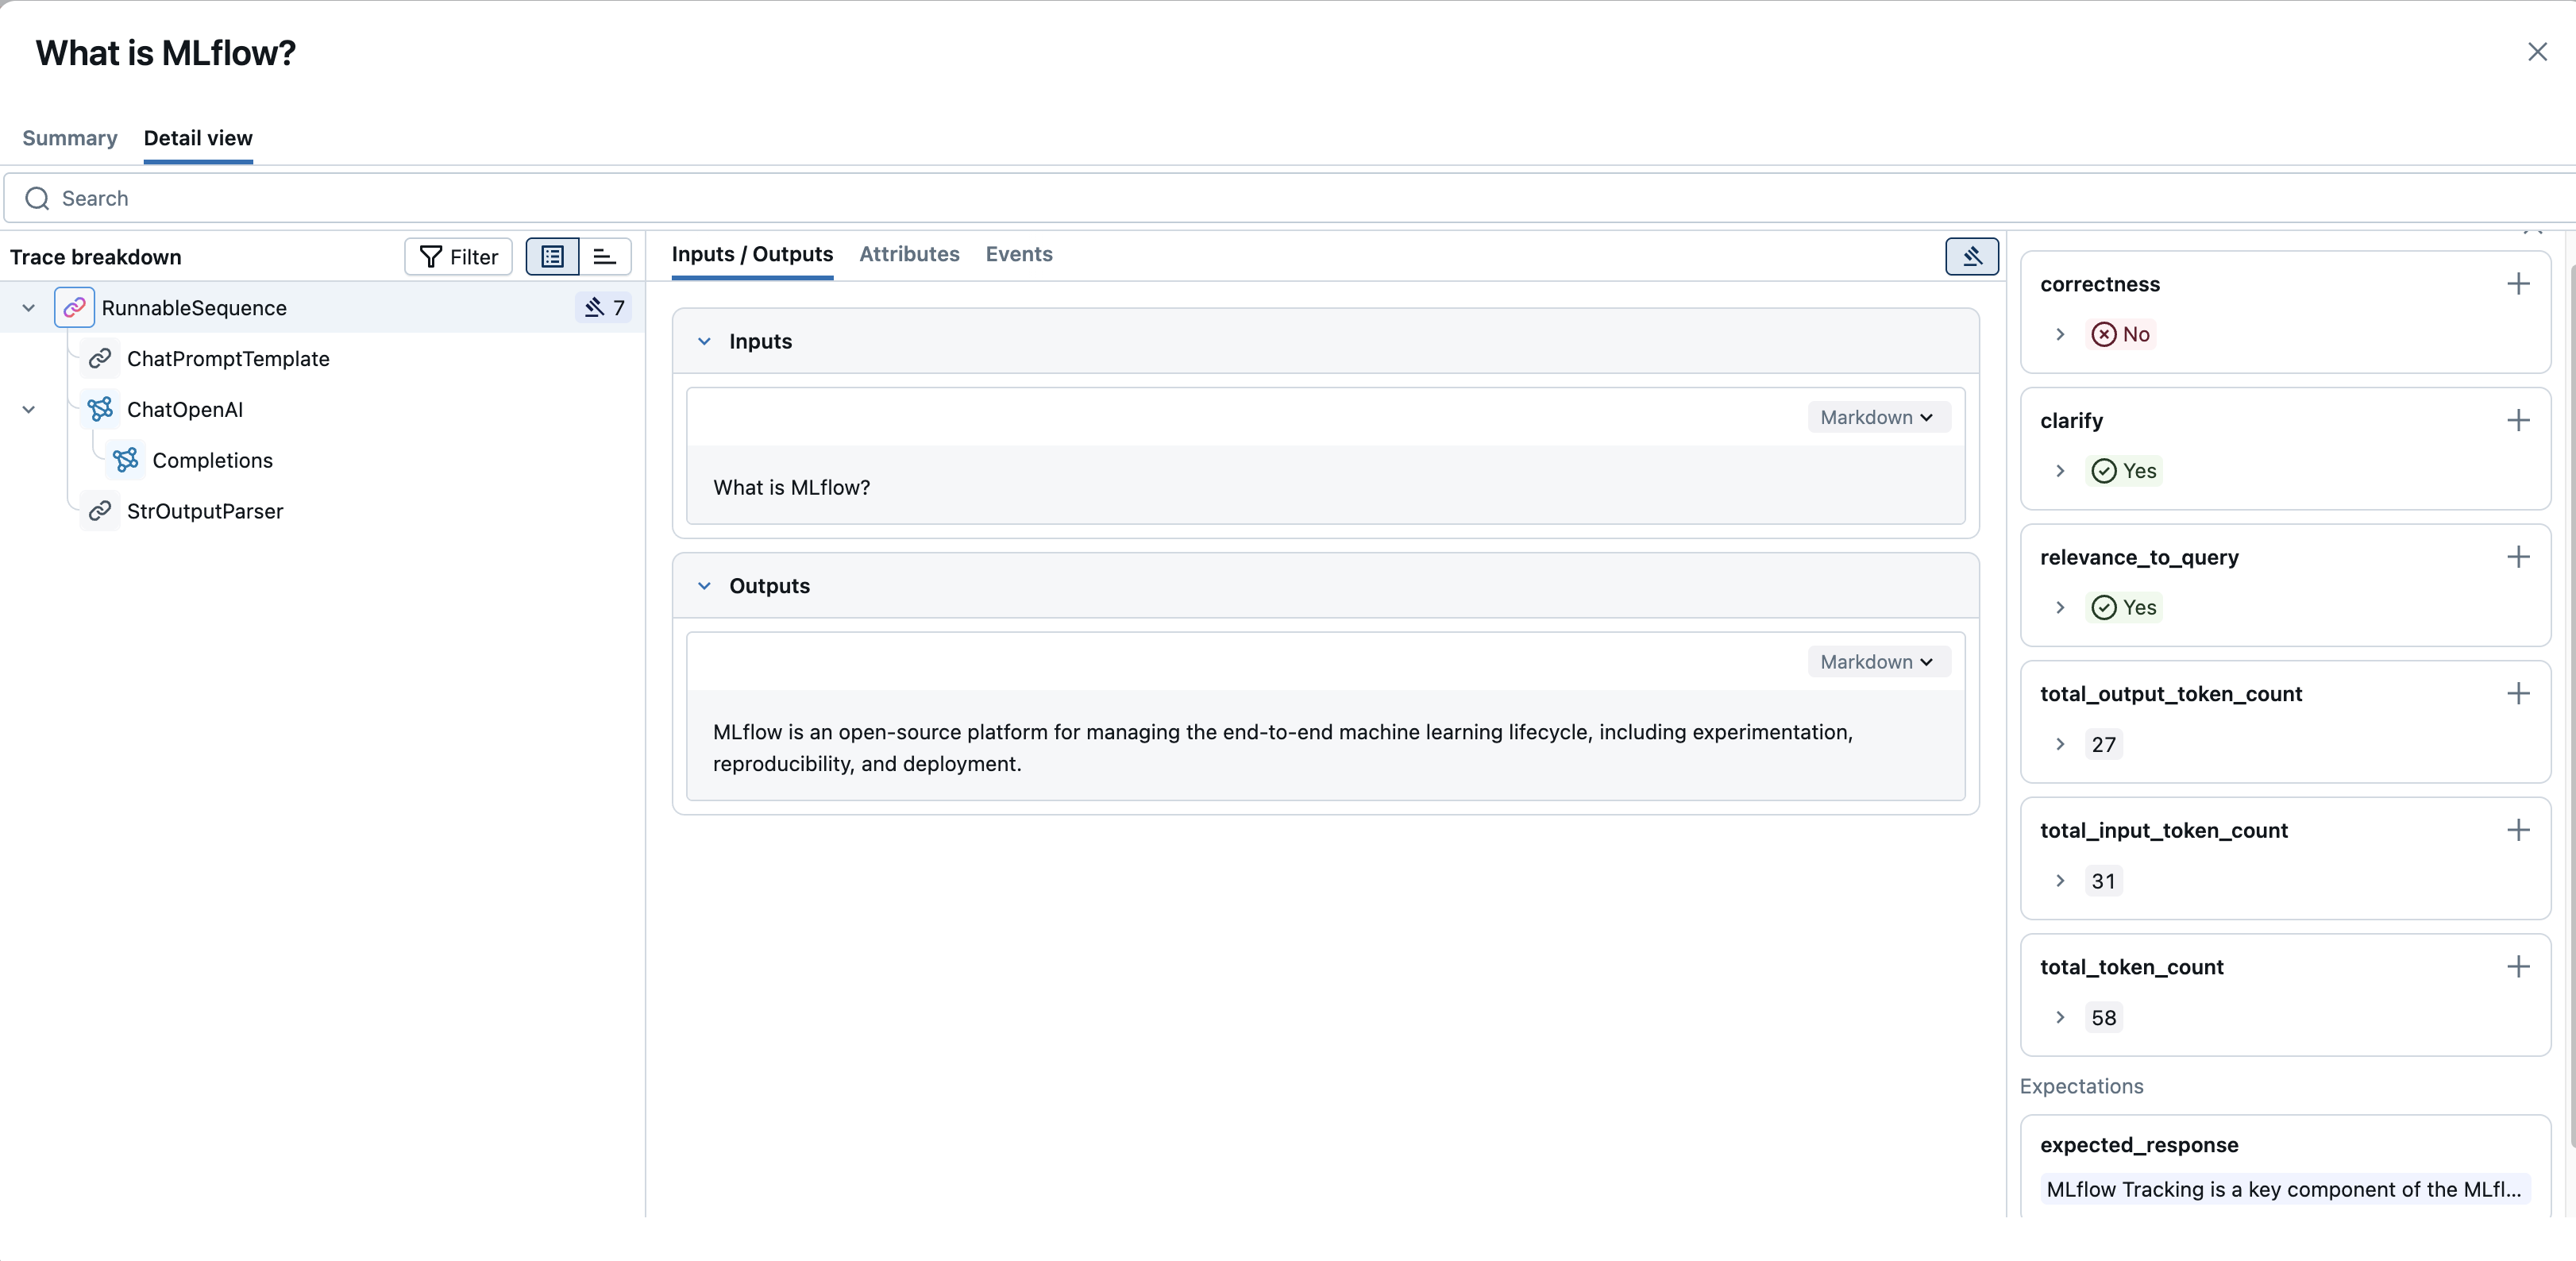The width and height of the screenshot is (2576, 1261).
Task: Open Markdown dropdown in Inputs section
Action: (x=1877, y=417)
